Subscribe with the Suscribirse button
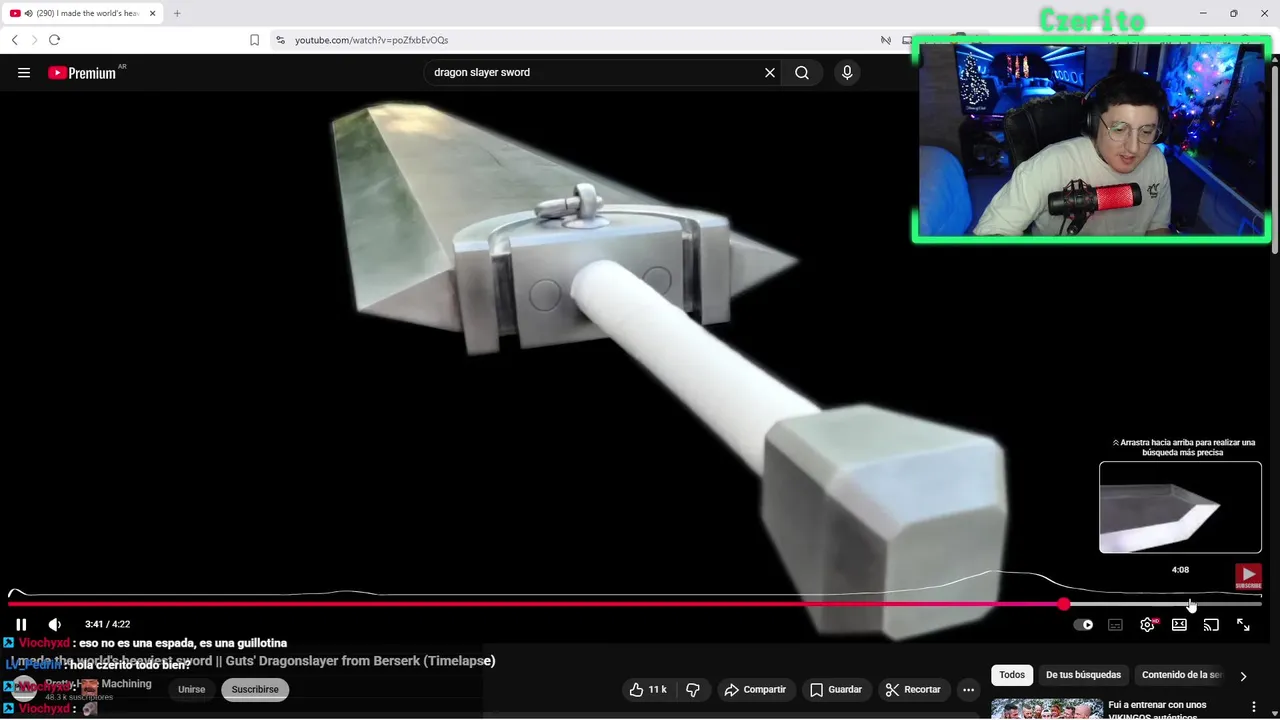 click(255, 689)
